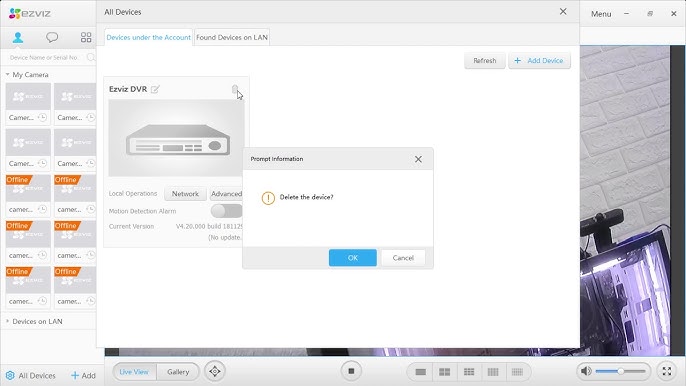
Task: Open the grid apps icon in sidebar
Action: click(x=86, y=37)
